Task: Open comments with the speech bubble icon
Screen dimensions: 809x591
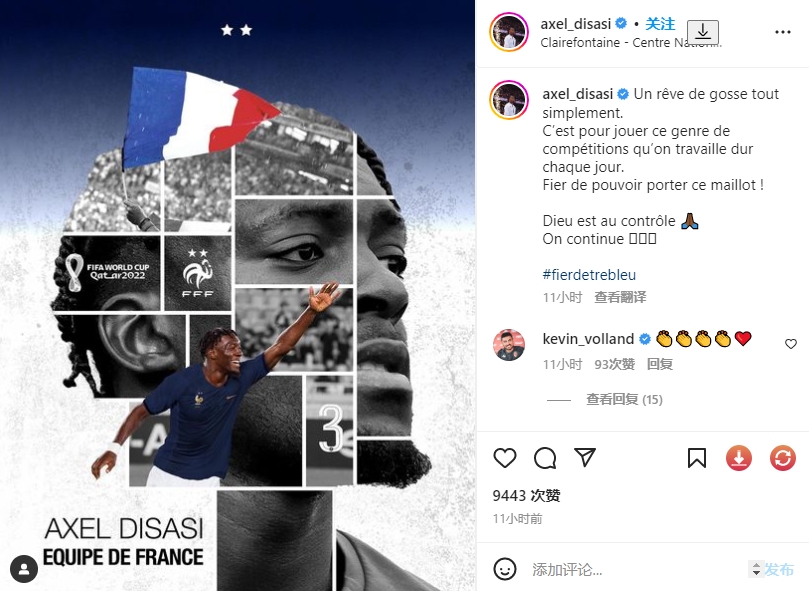Action: coord(545,458)
